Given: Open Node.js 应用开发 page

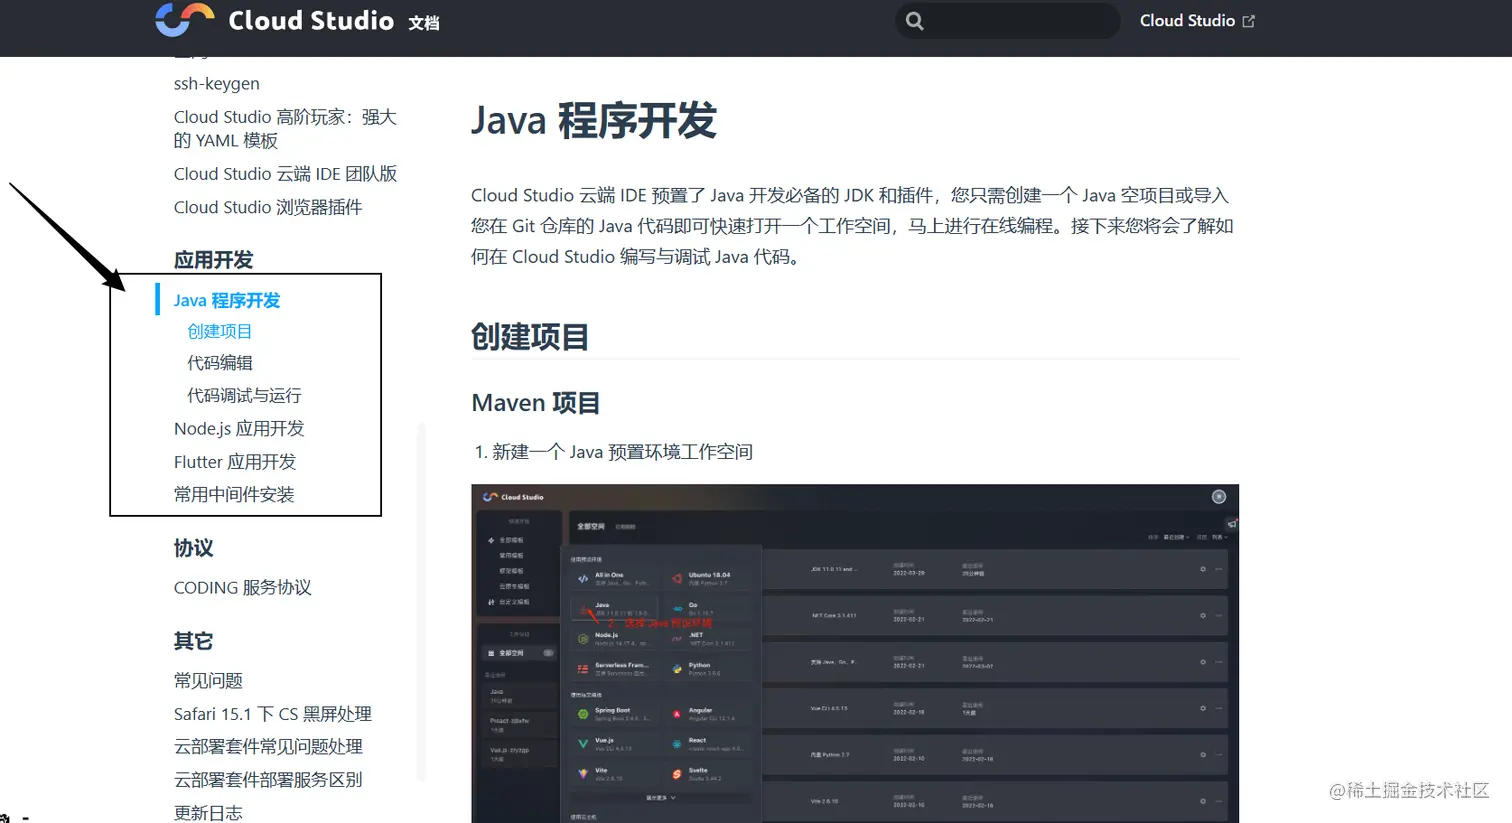Looking at the screenshot, I should [x=239, y=429].
